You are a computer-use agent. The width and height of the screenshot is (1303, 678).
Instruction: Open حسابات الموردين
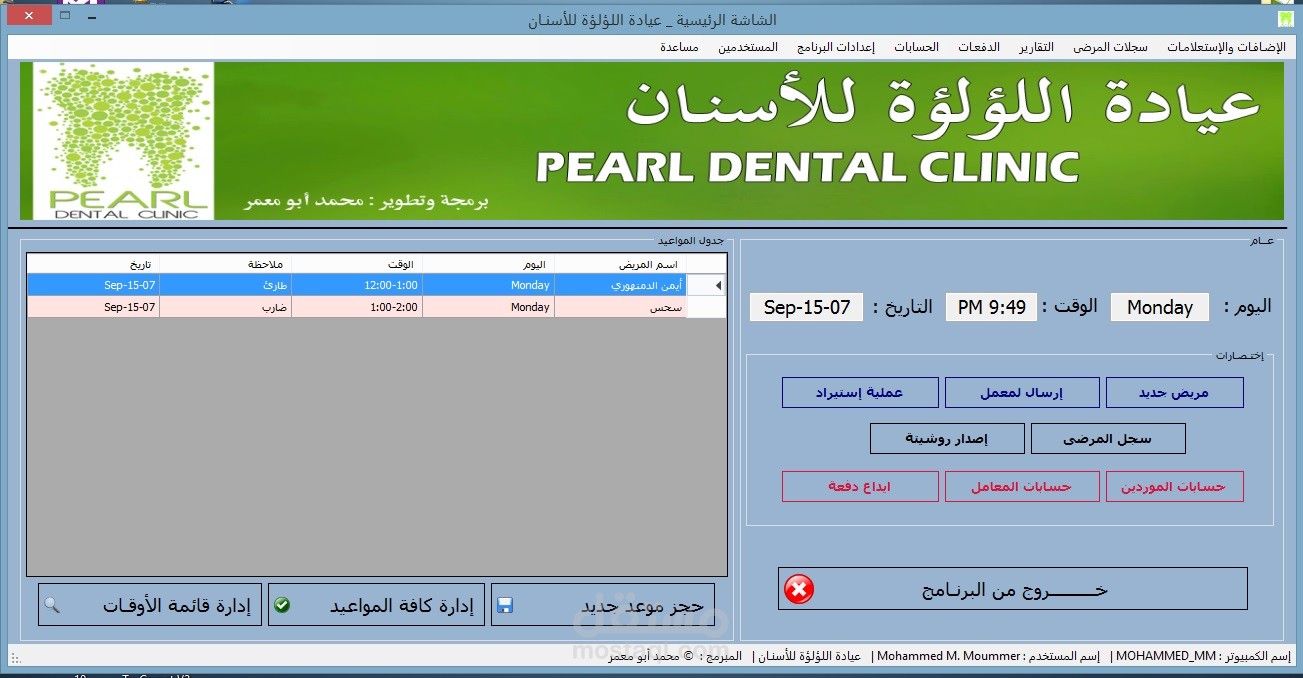(1174, 486)
